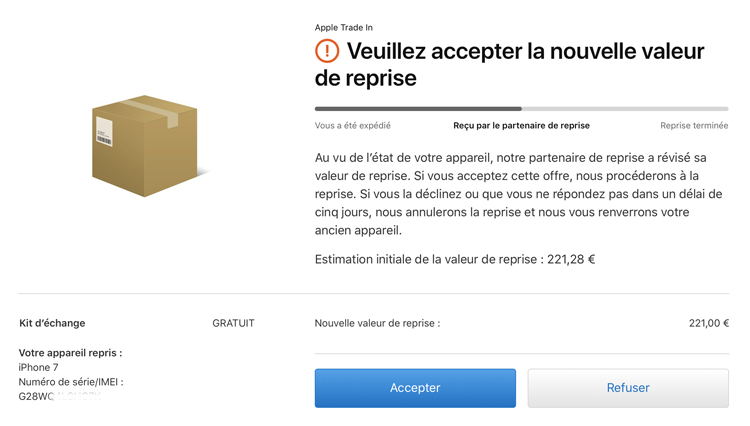Select 'Vous a été expédié' step label
Image resolution: width=750 pixels, height=426 pixels.
point(353,126)
